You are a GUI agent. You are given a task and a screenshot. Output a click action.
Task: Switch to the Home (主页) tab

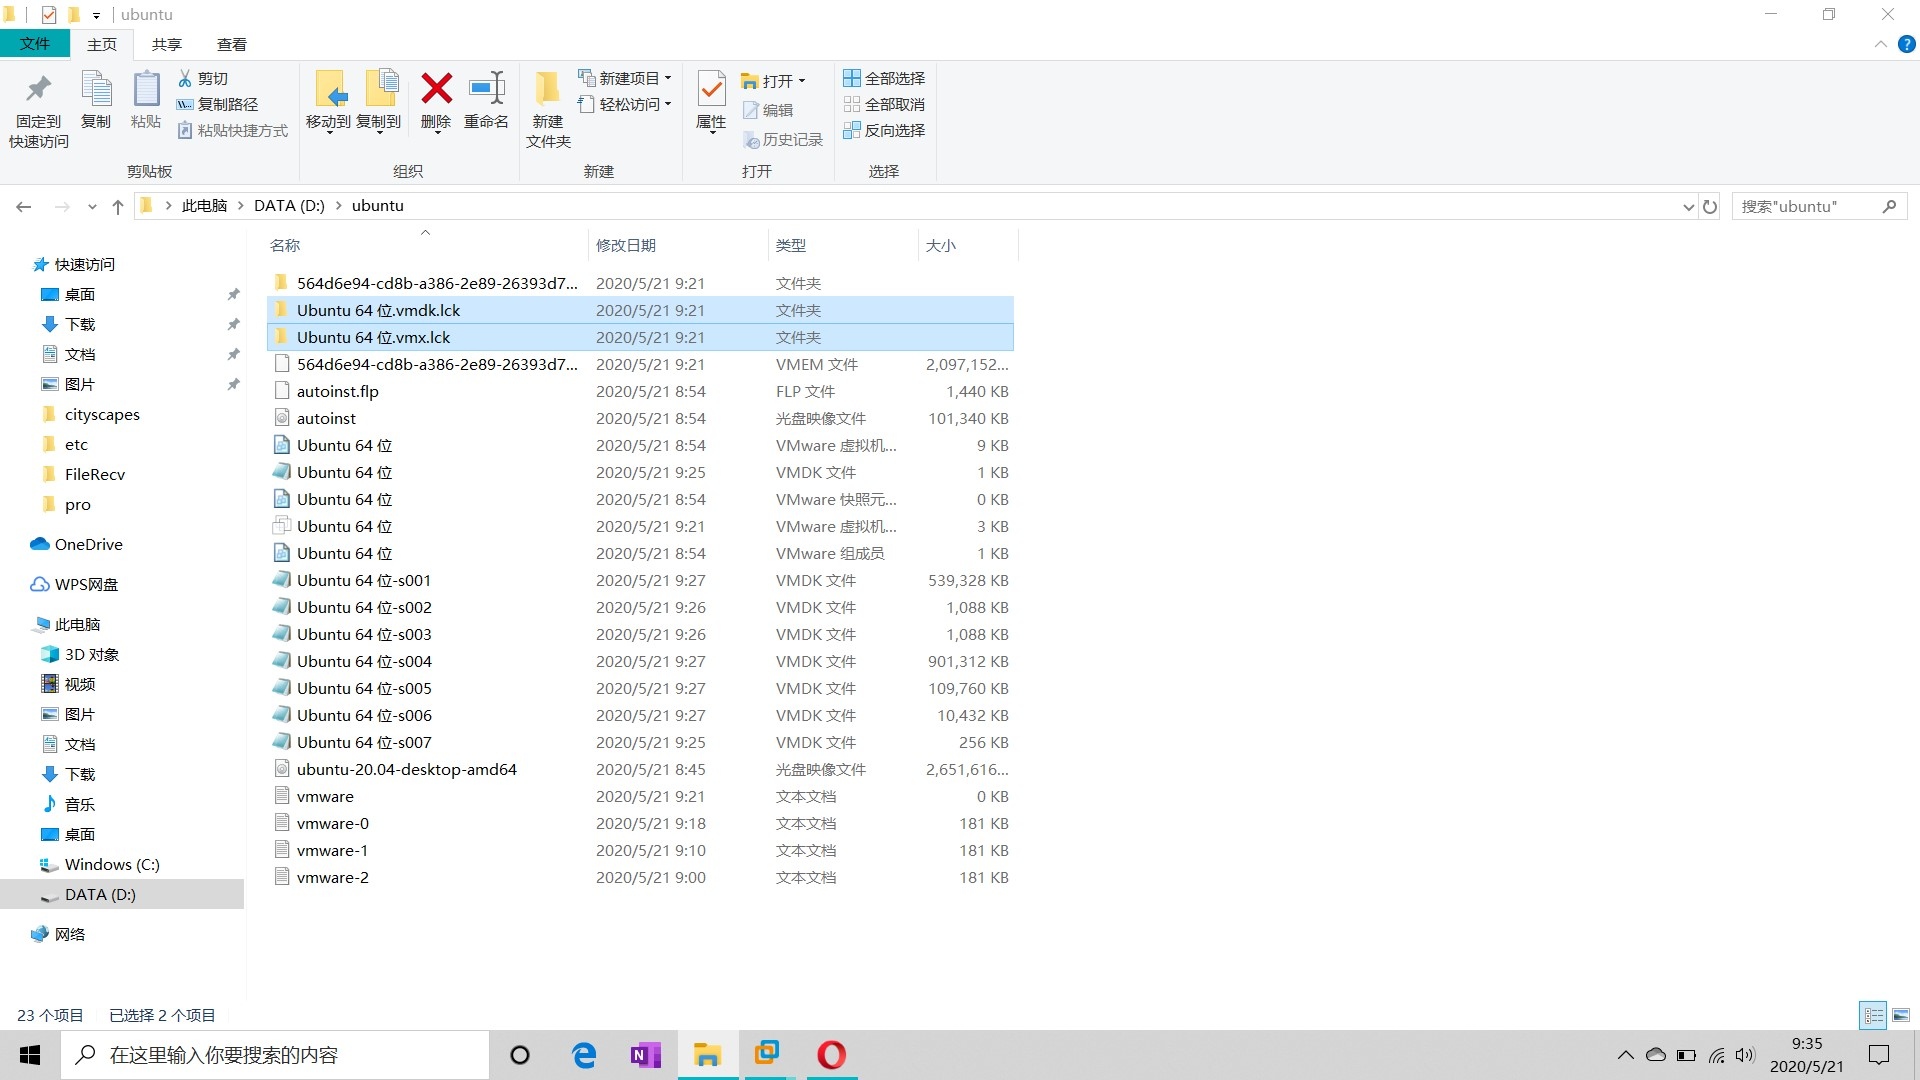pos(102,44)
